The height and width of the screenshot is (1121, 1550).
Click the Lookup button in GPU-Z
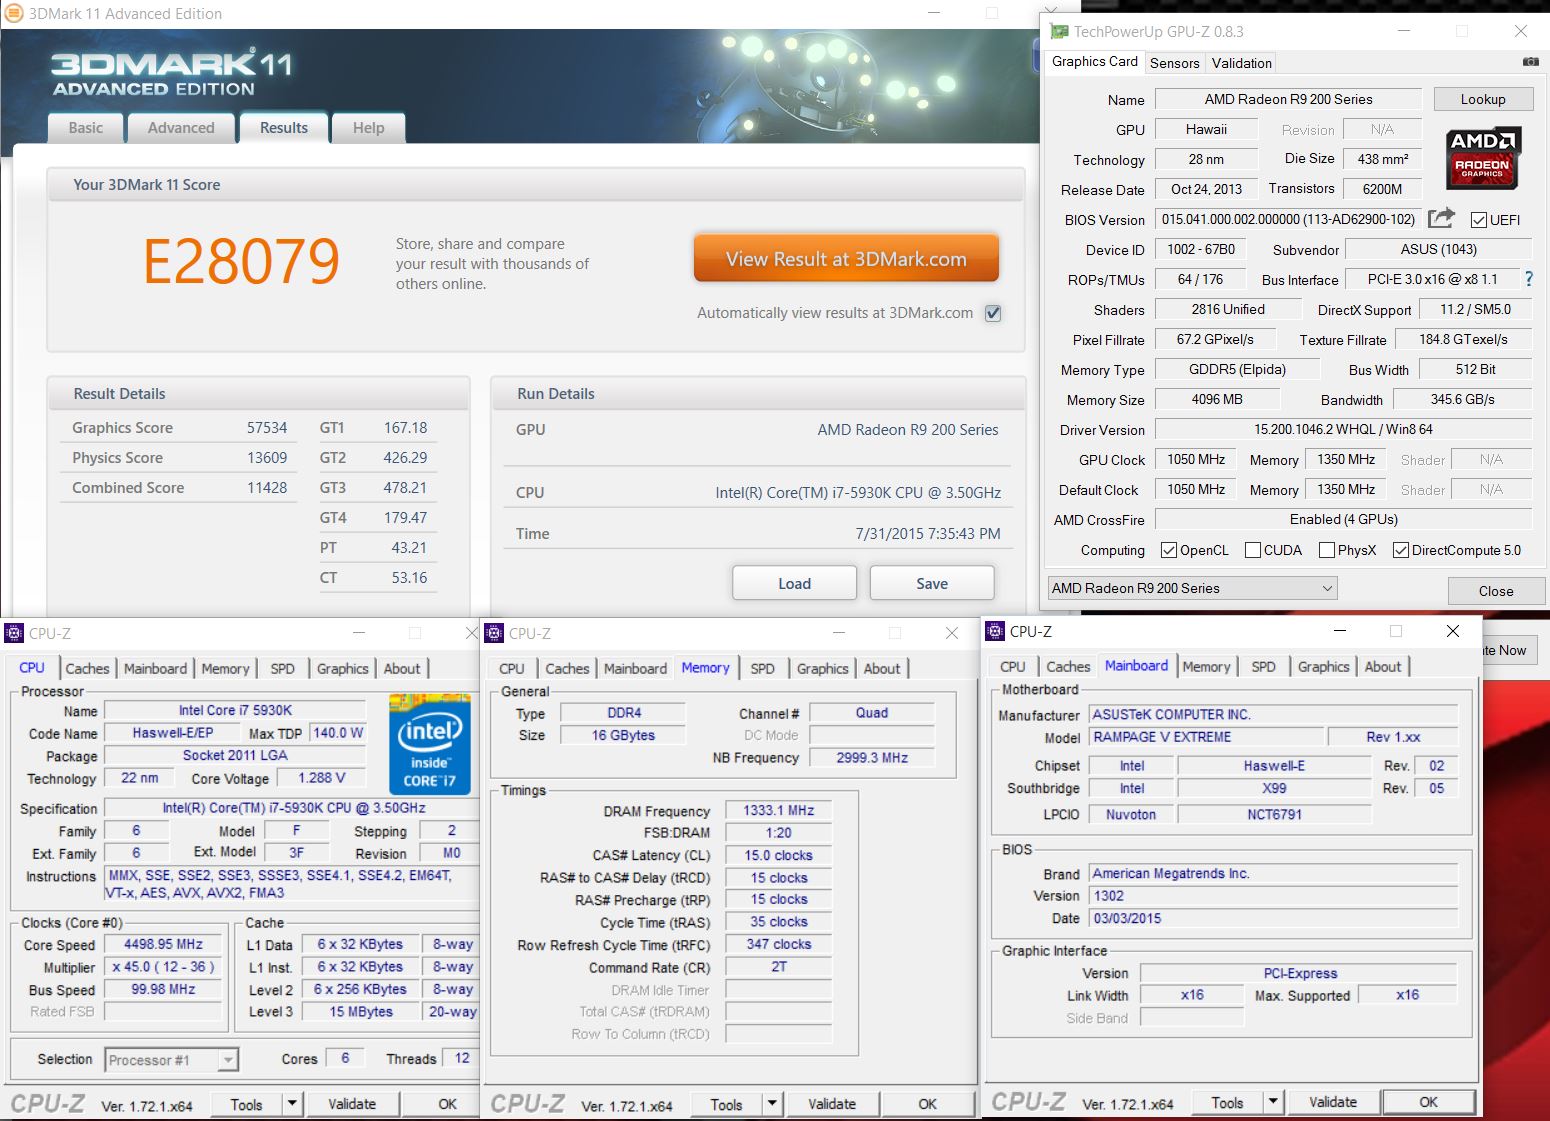pyautogui.click(x=1483, y=99)
